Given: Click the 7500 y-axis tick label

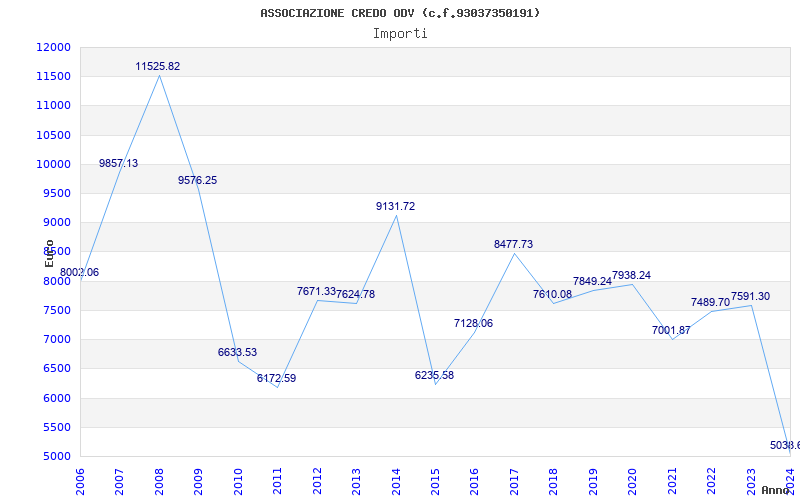Looking at the screenshot, I should tap(56, 310).
